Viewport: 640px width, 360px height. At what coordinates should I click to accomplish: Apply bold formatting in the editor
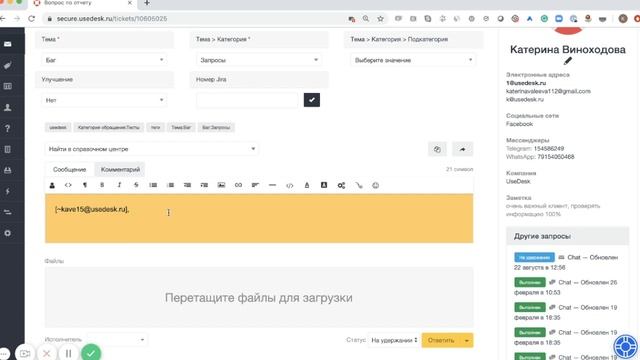pos(102,185)
